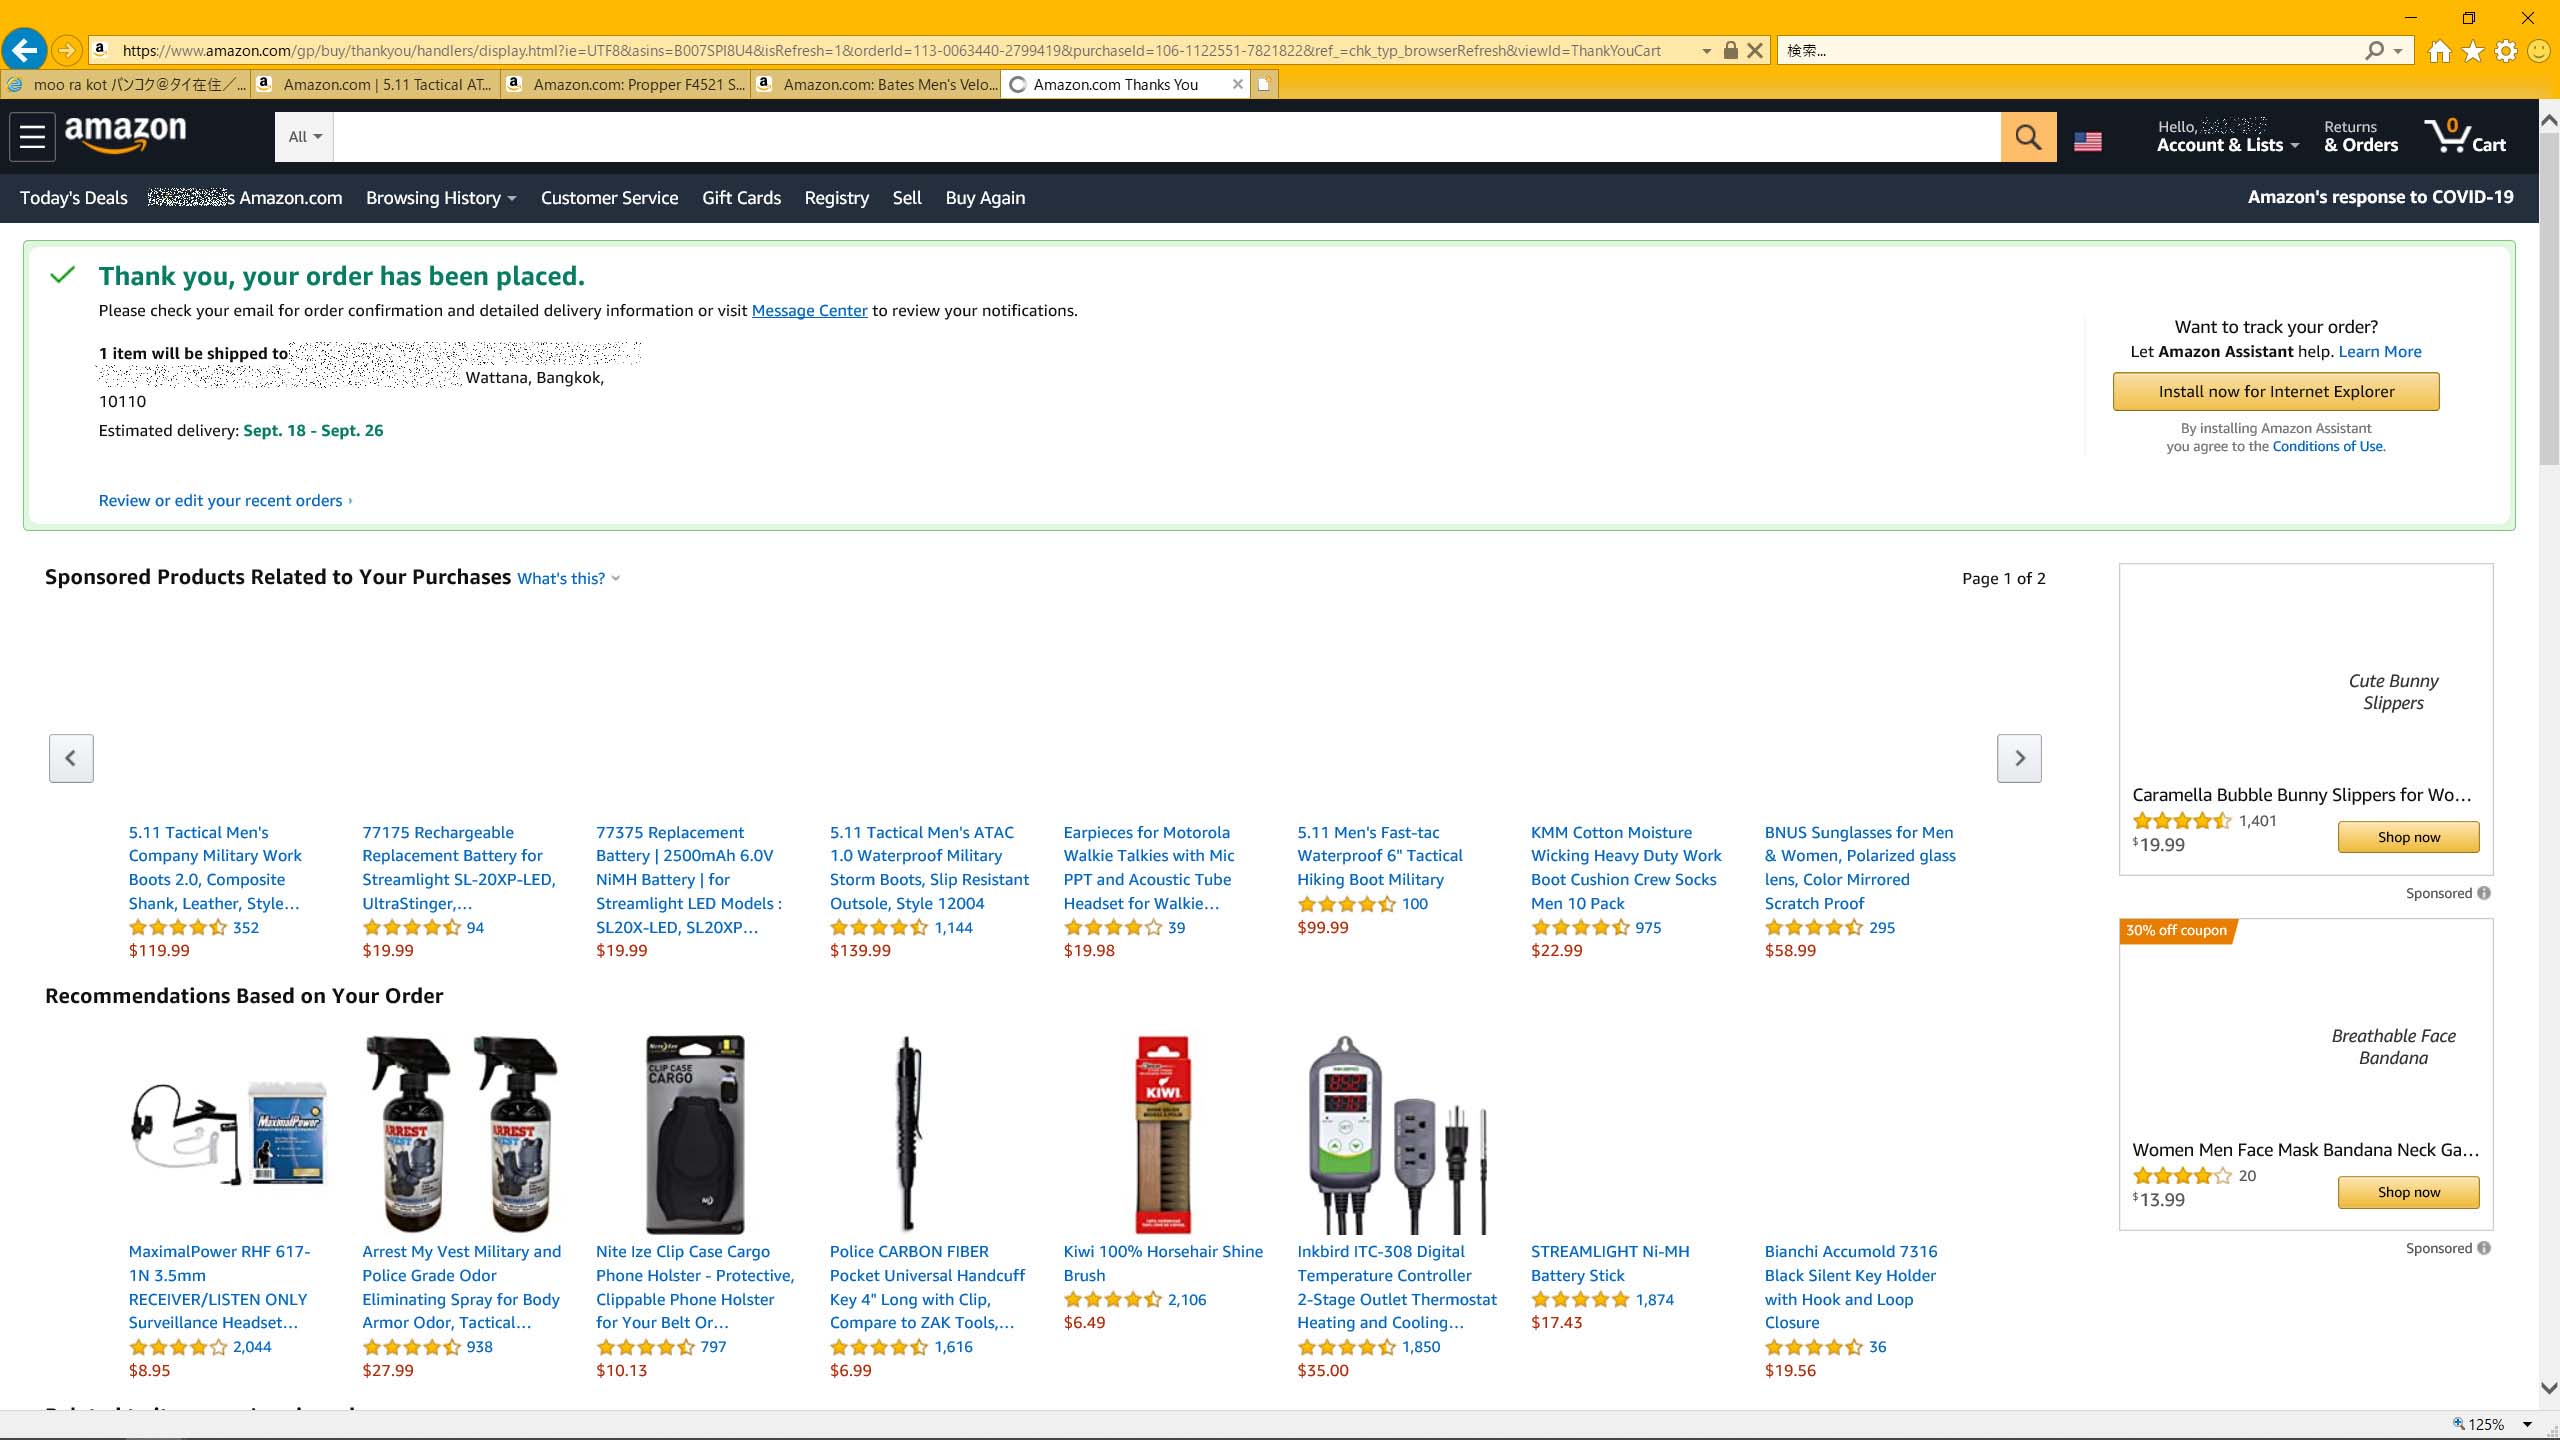This screenshot has height=1440, width=2560.
Task: Click the vertical scrollbar down arrow
Action: pos(2549,1388)
